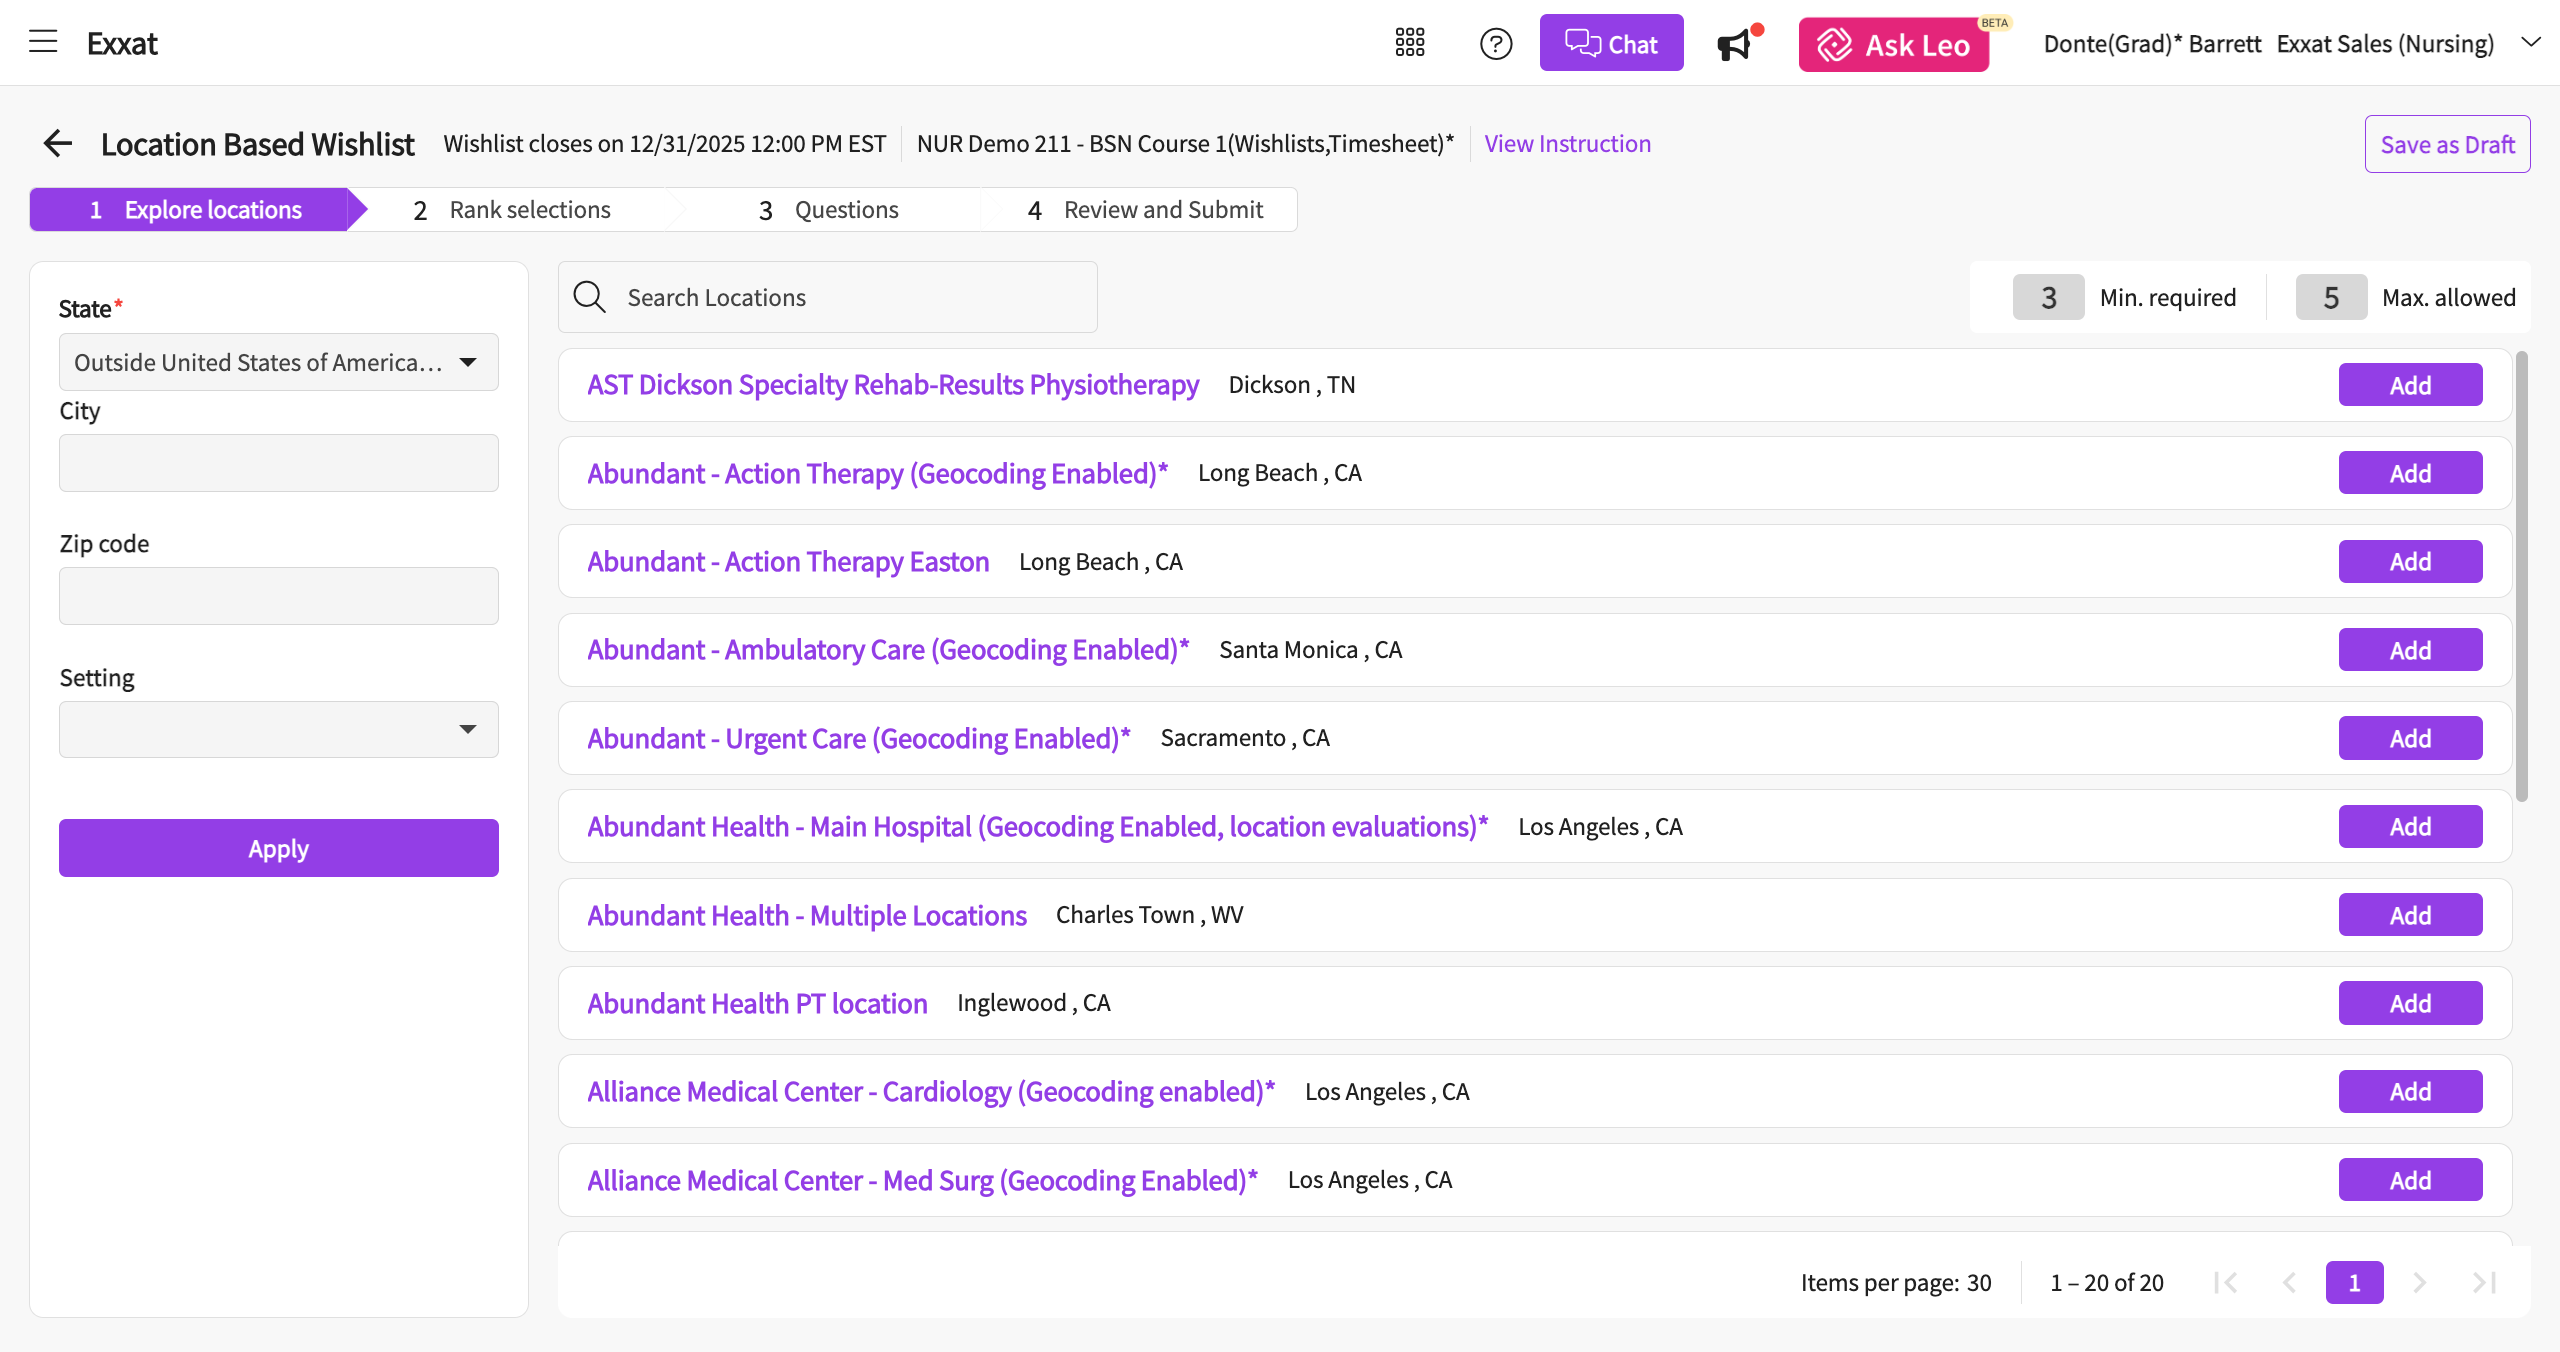Expand the user account chevron menu
Screen dimensions: 2560x1352
pyautogui.click(x=2530, y=43)
